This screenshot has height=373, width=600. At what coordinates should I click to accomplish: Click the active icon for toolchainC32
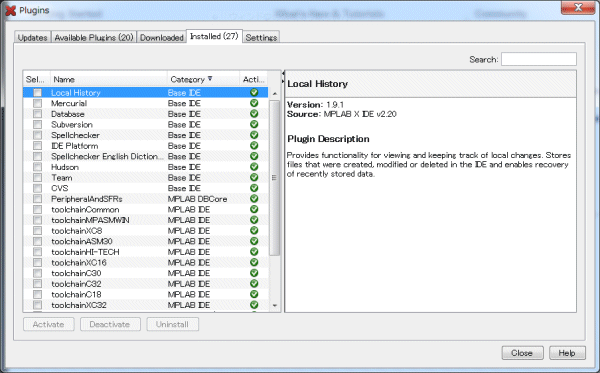(254, 283)
